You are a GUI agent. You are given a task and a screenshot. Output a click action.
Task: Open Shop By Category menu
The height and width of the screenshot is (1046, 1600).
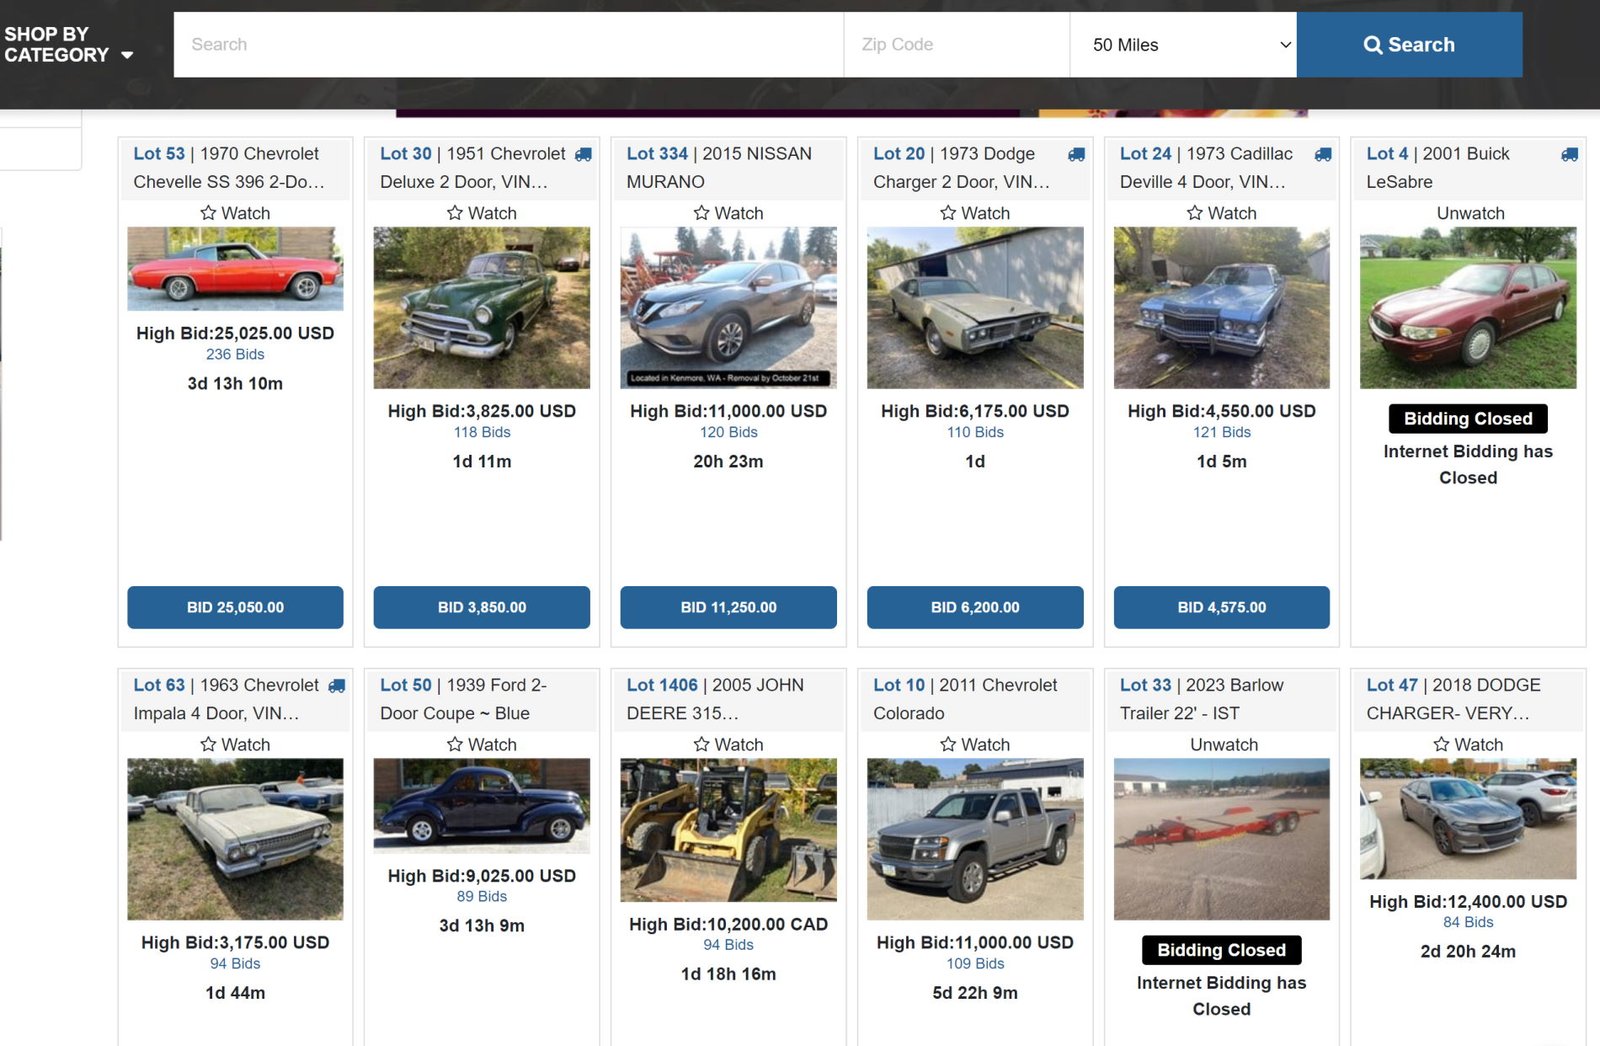coord(68,45)
